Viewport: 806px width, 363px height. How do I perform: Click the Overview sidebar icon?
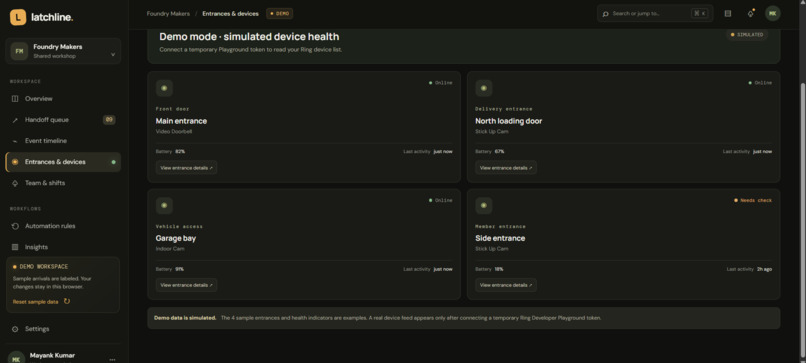[15, 99]
